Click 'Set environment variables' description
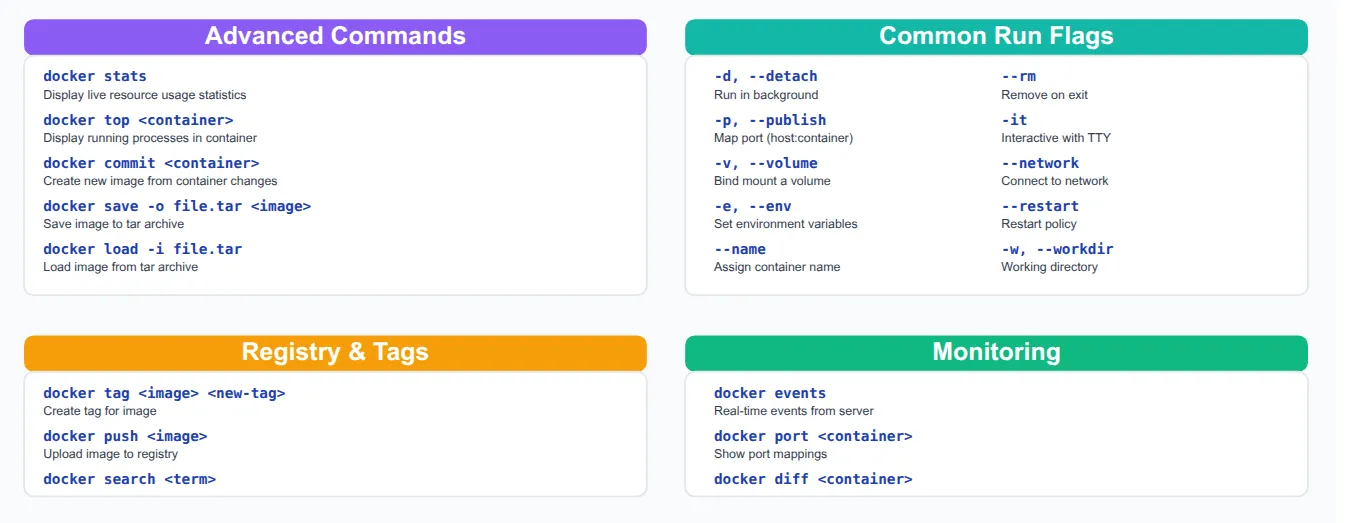1347x523 pixels. click(785, 224)
